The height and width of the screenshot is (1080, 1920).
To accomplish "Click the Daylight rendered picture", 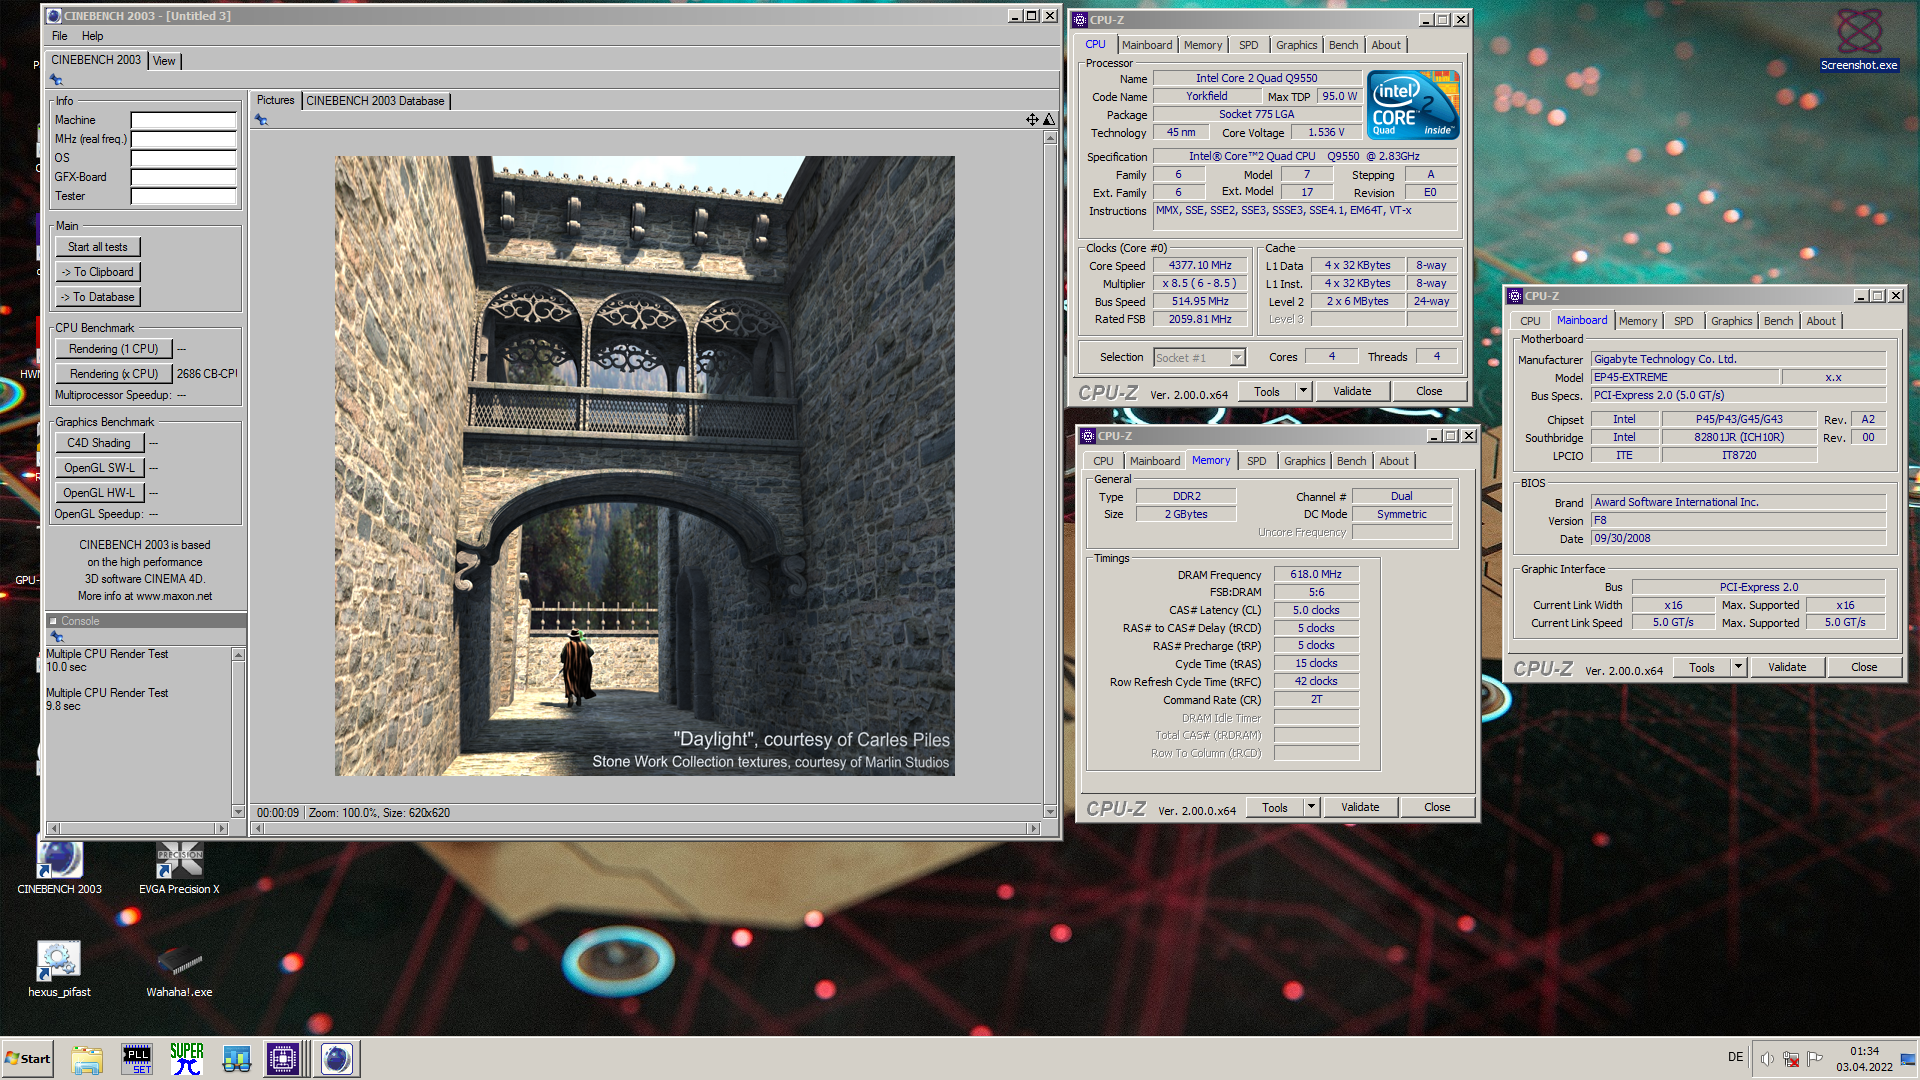I will pos(645,466).
